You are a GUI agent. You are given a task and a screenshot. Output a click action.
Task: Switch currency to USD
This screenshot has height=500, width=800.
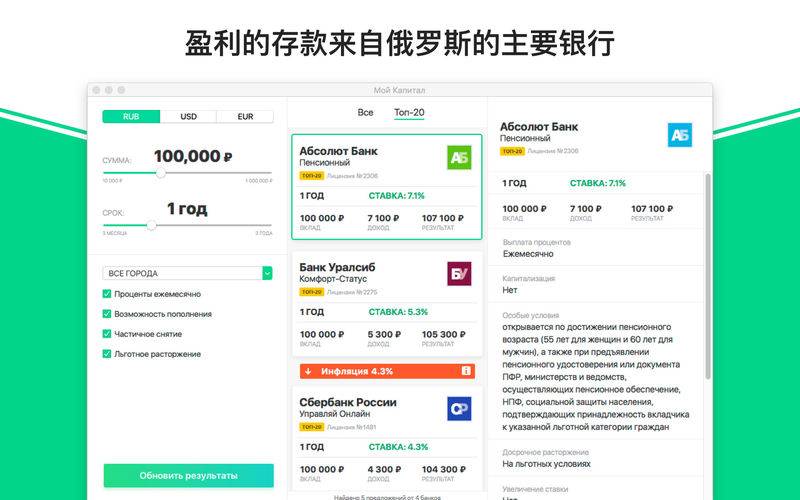point(188,116)
